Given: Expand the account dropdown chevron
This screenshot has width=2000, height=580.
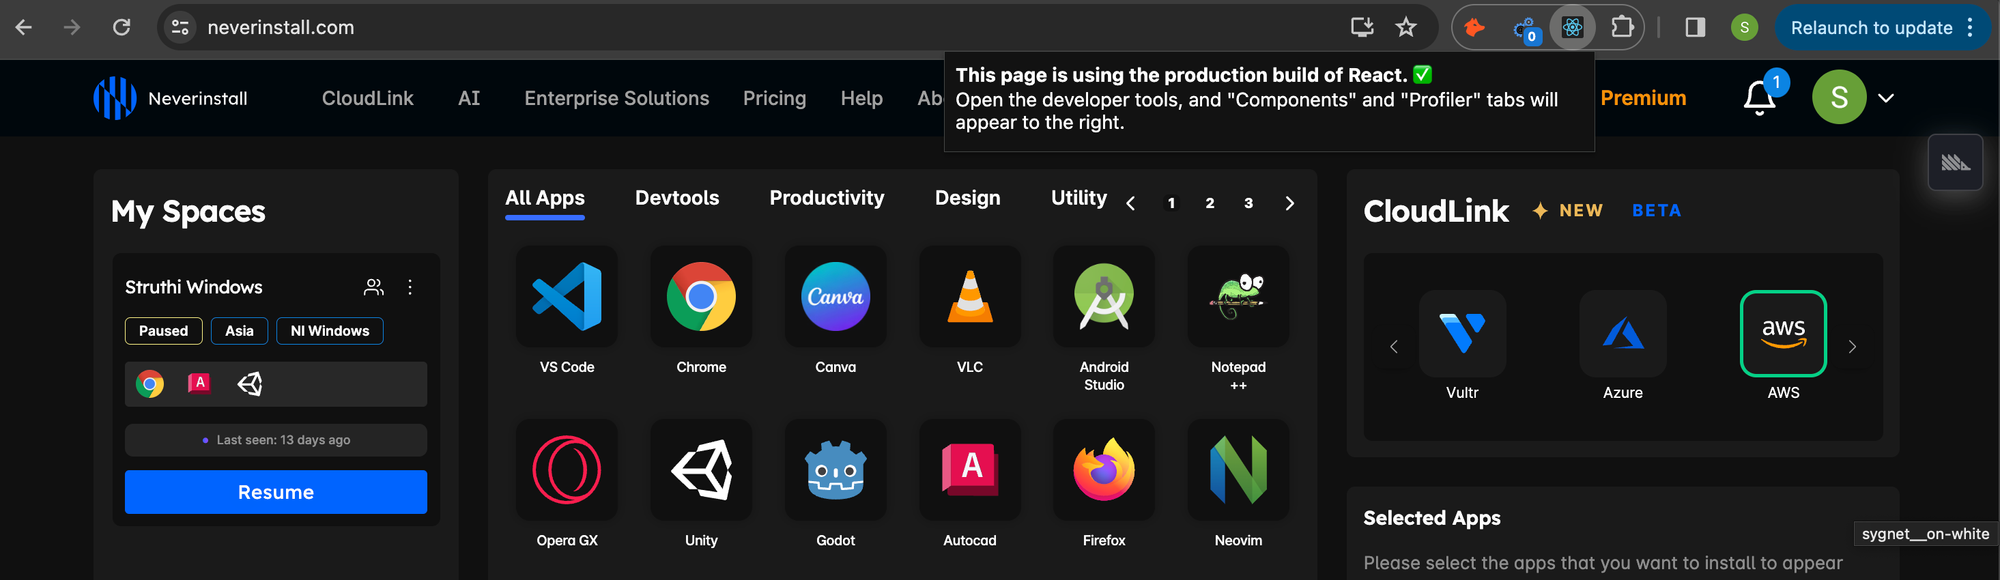Looking at the screenshot, I should pos(1886,98).
